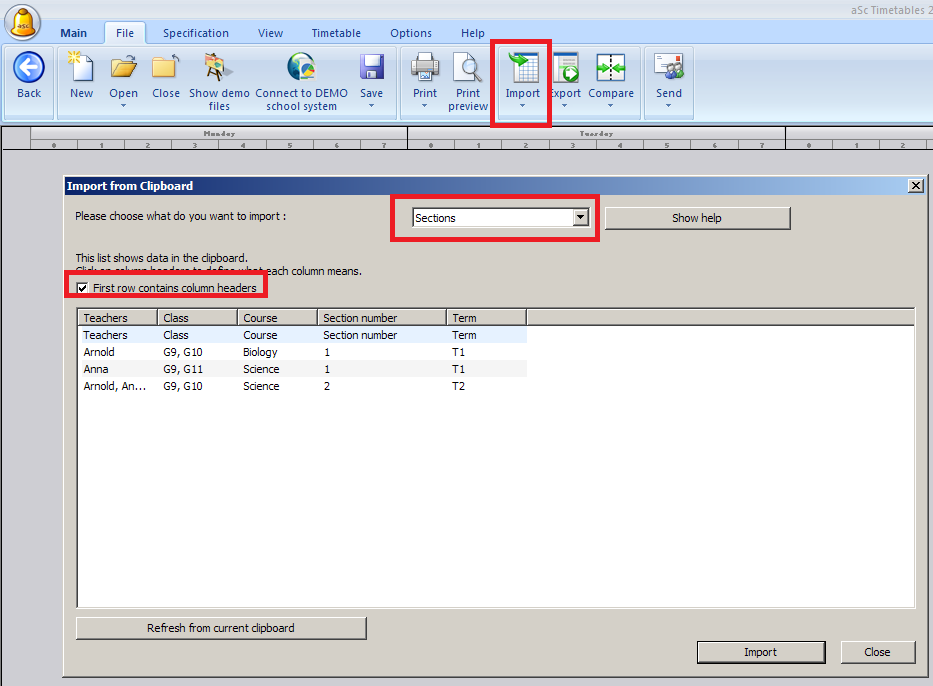Switch to the Specification tab
Viewport: 933px width, 686px height.
[196, 33]
